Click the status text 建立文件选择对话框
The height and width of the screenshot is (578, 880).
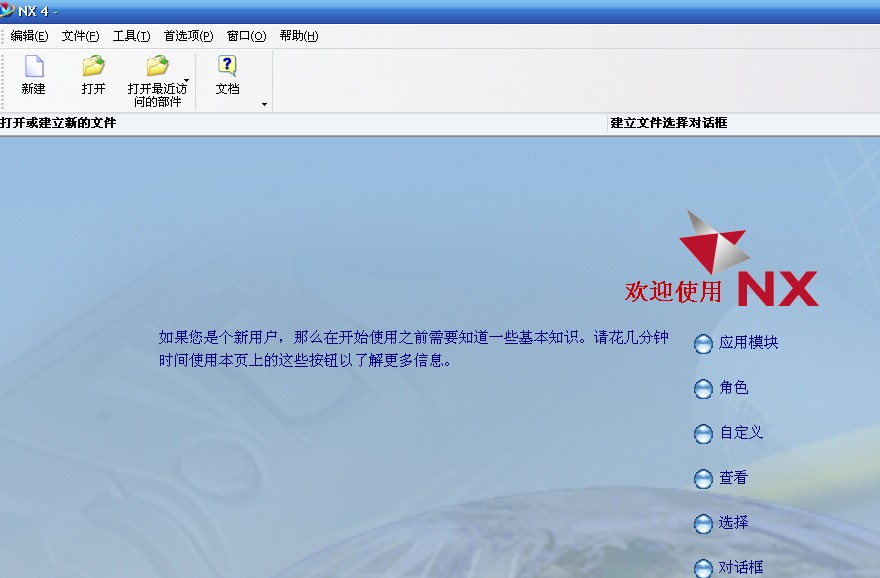[x=669, y=123]
